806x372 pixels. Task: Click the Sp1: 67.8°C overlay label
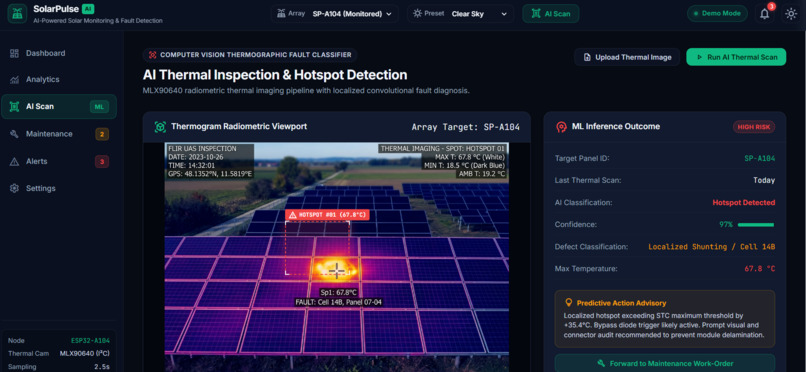click(338, 292)
